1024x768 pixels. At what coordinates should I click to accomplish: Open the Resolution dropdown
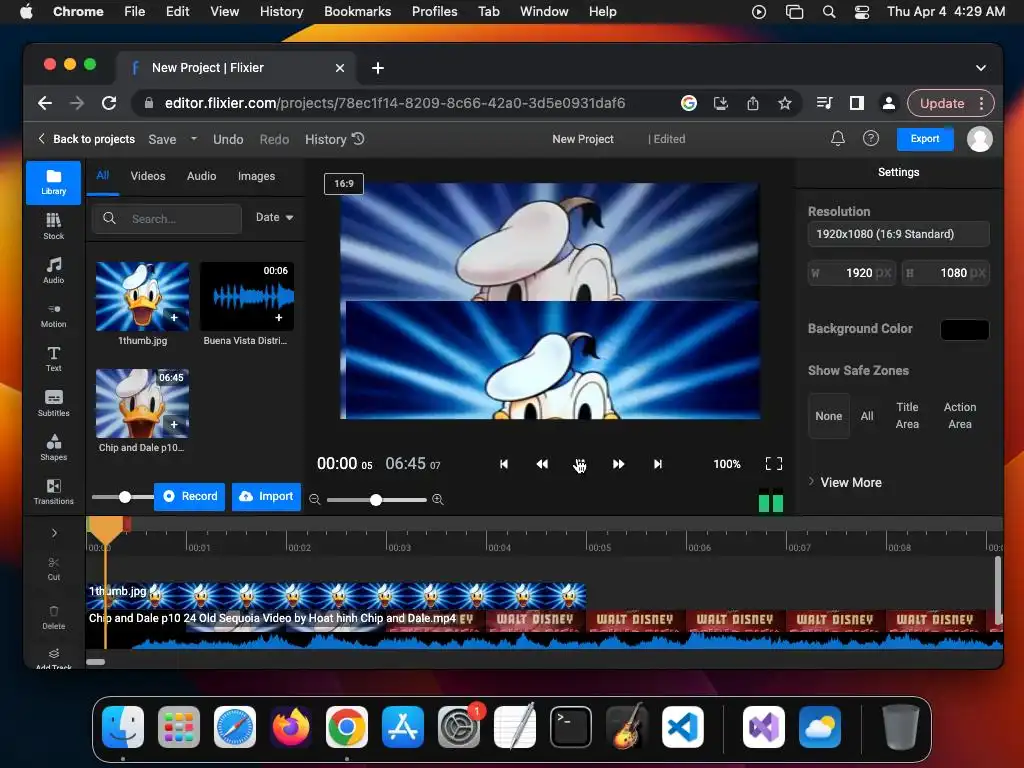899,234
